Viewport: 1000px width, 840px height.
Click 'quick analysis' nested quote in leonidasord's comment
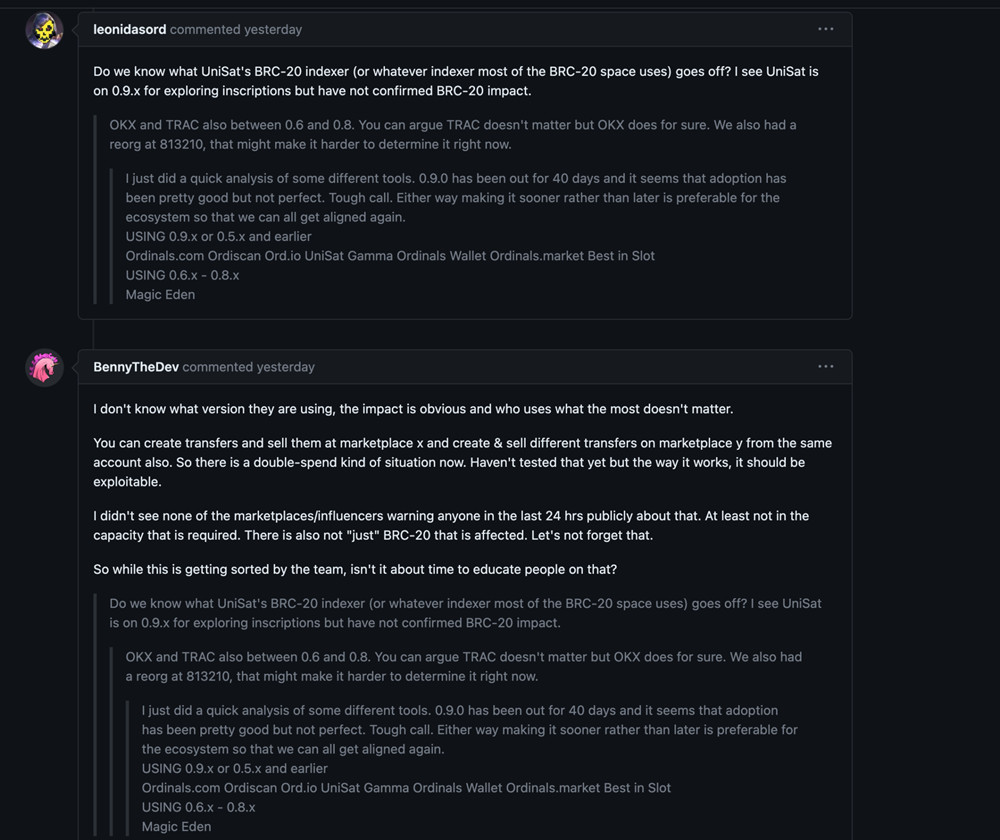pos(456,198)
